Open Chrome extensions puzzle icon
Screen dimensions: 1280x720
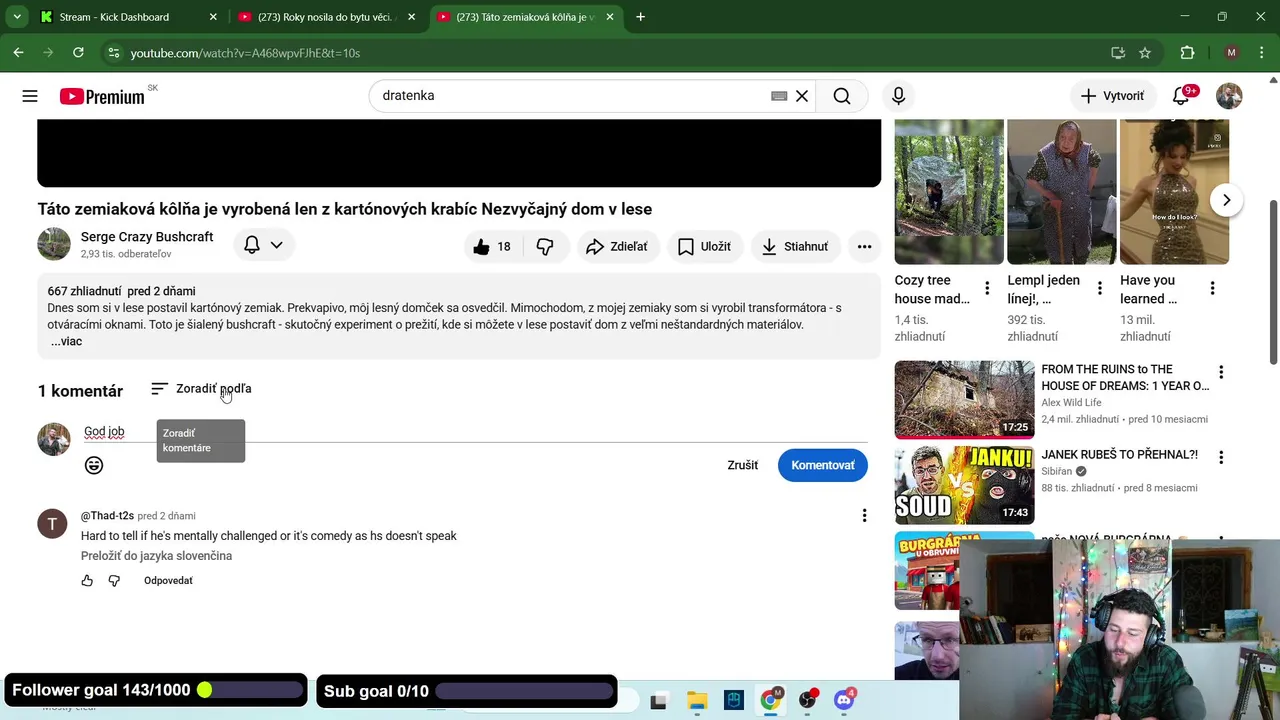point(1187,53)
